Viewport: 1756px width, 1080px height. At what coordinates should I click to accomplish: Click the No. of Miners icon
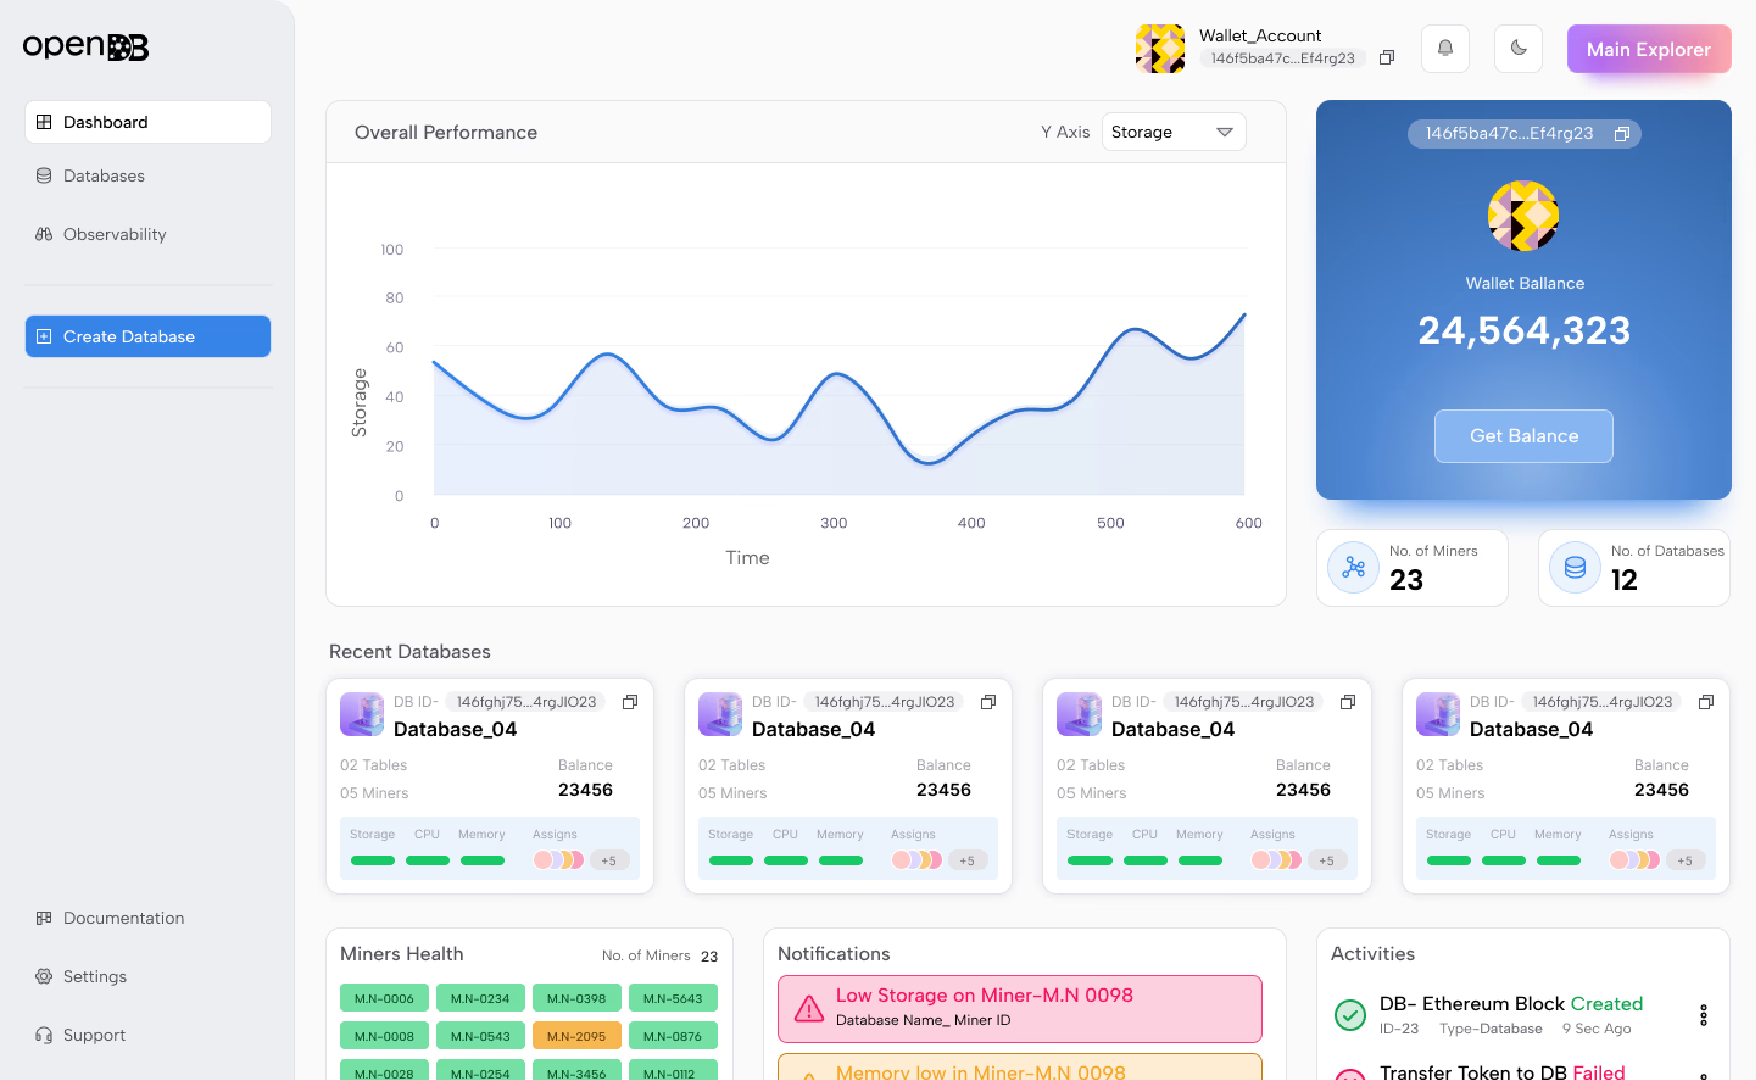[1353, 568]
